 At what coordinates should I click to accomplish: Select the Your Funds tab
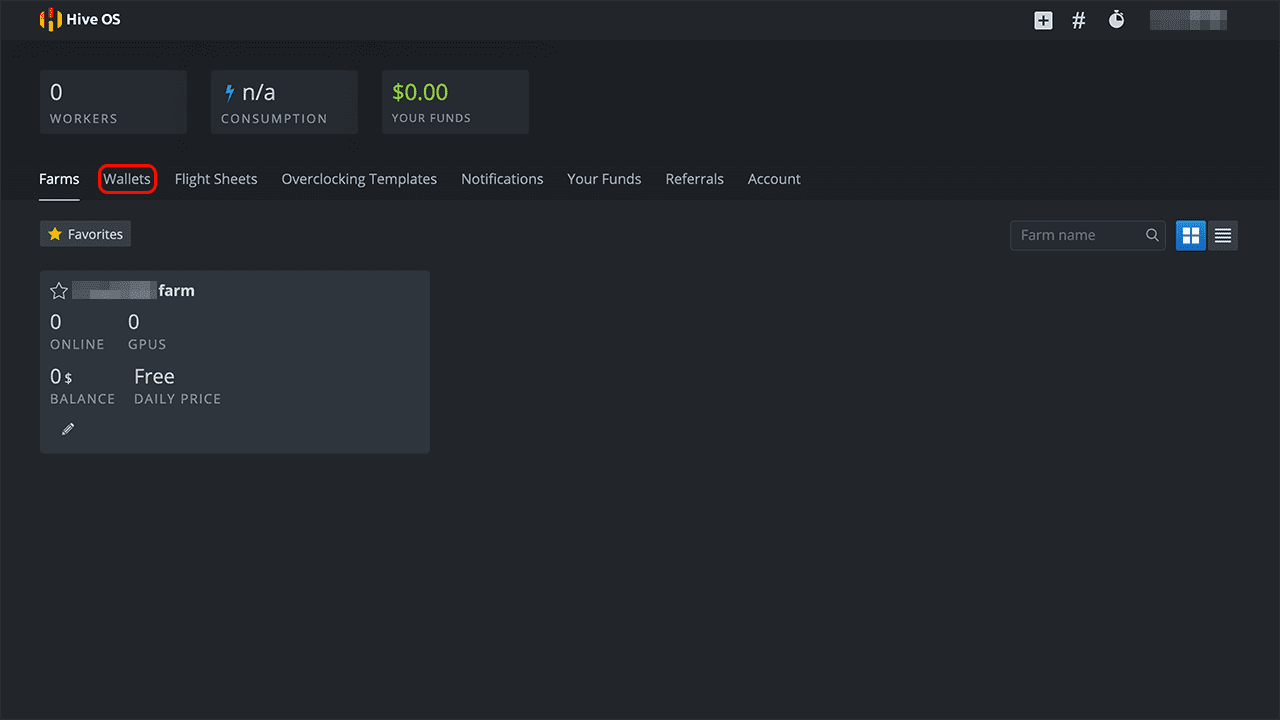point(604,179)
